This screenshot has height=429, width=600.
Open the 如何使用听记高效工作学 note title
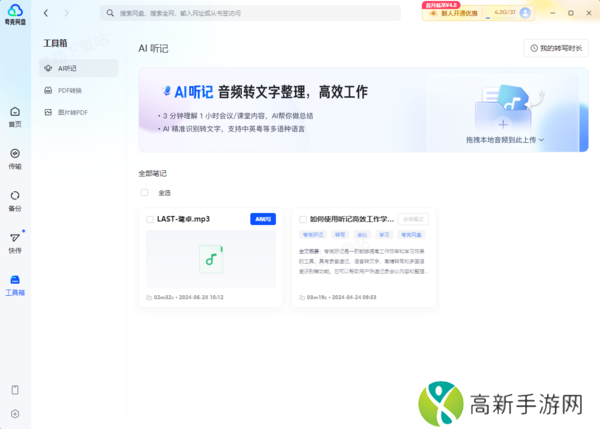tap(352, 219)
